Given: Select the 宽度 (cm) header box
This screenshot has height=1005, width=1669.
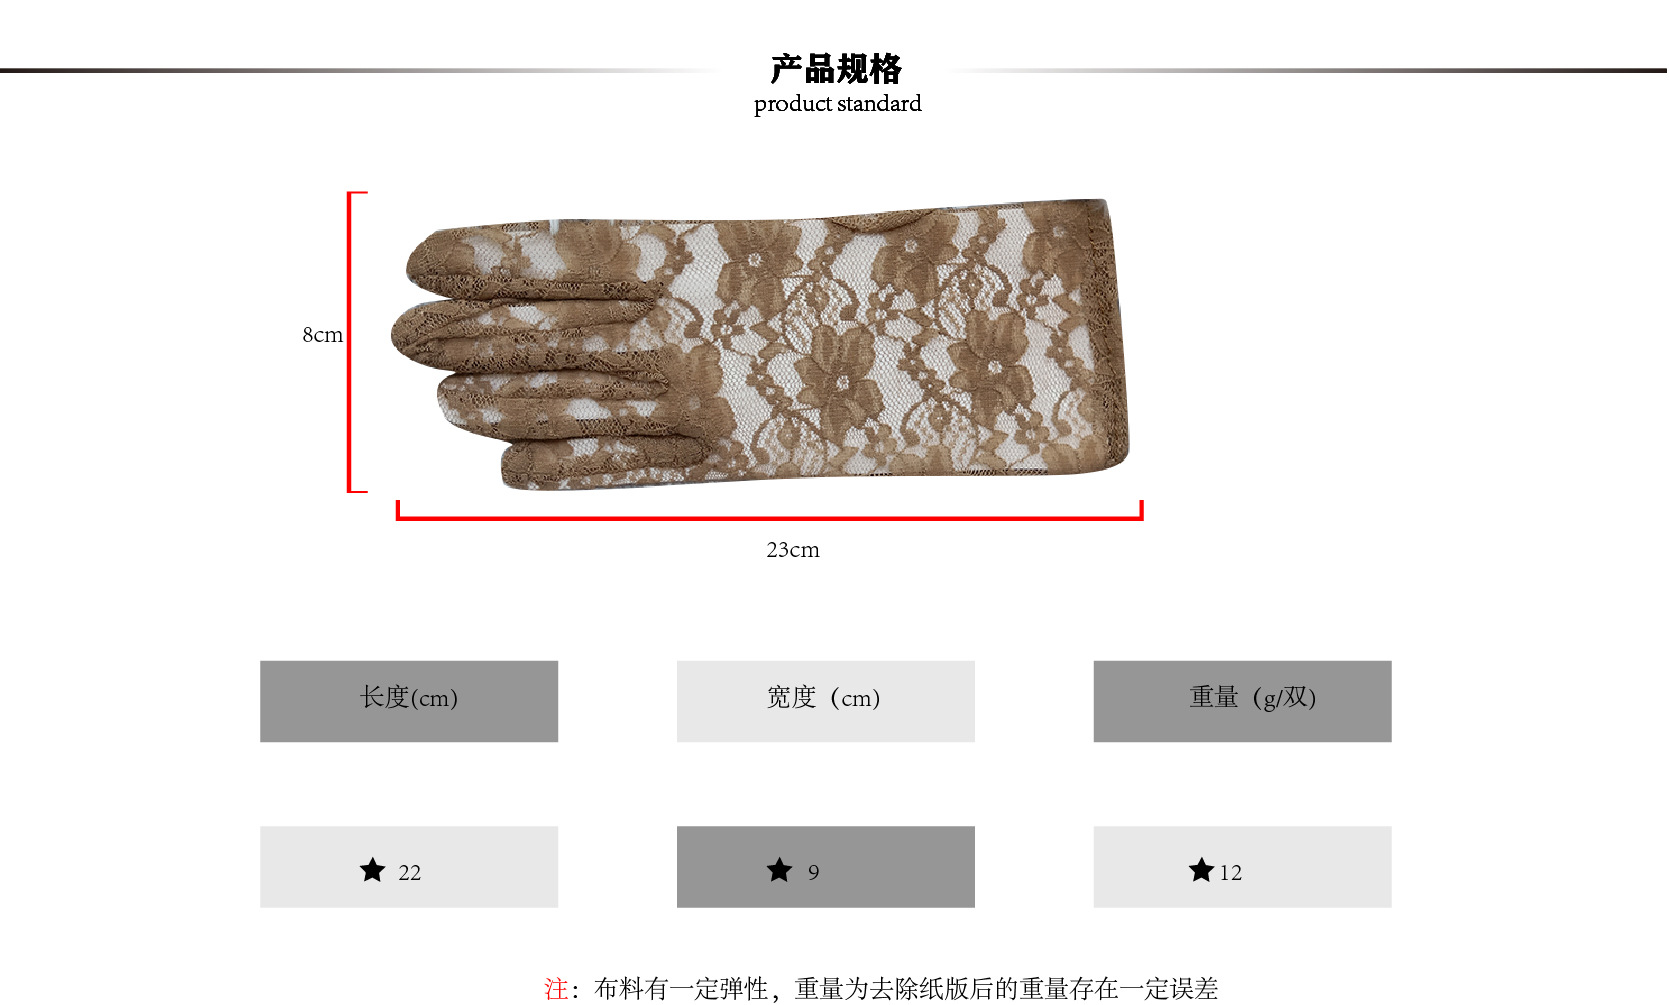Looking at the screenshot, I should coord(825,701).
